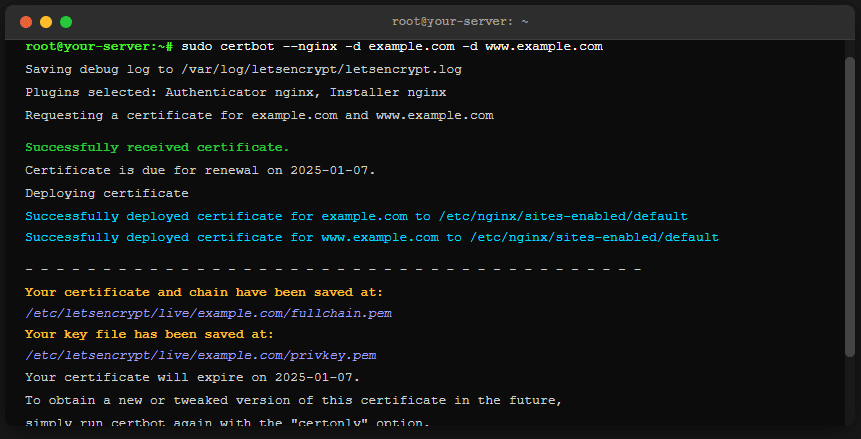Click the Certificate is due for renewal line

pyautogui.click(x=200, y=170)
